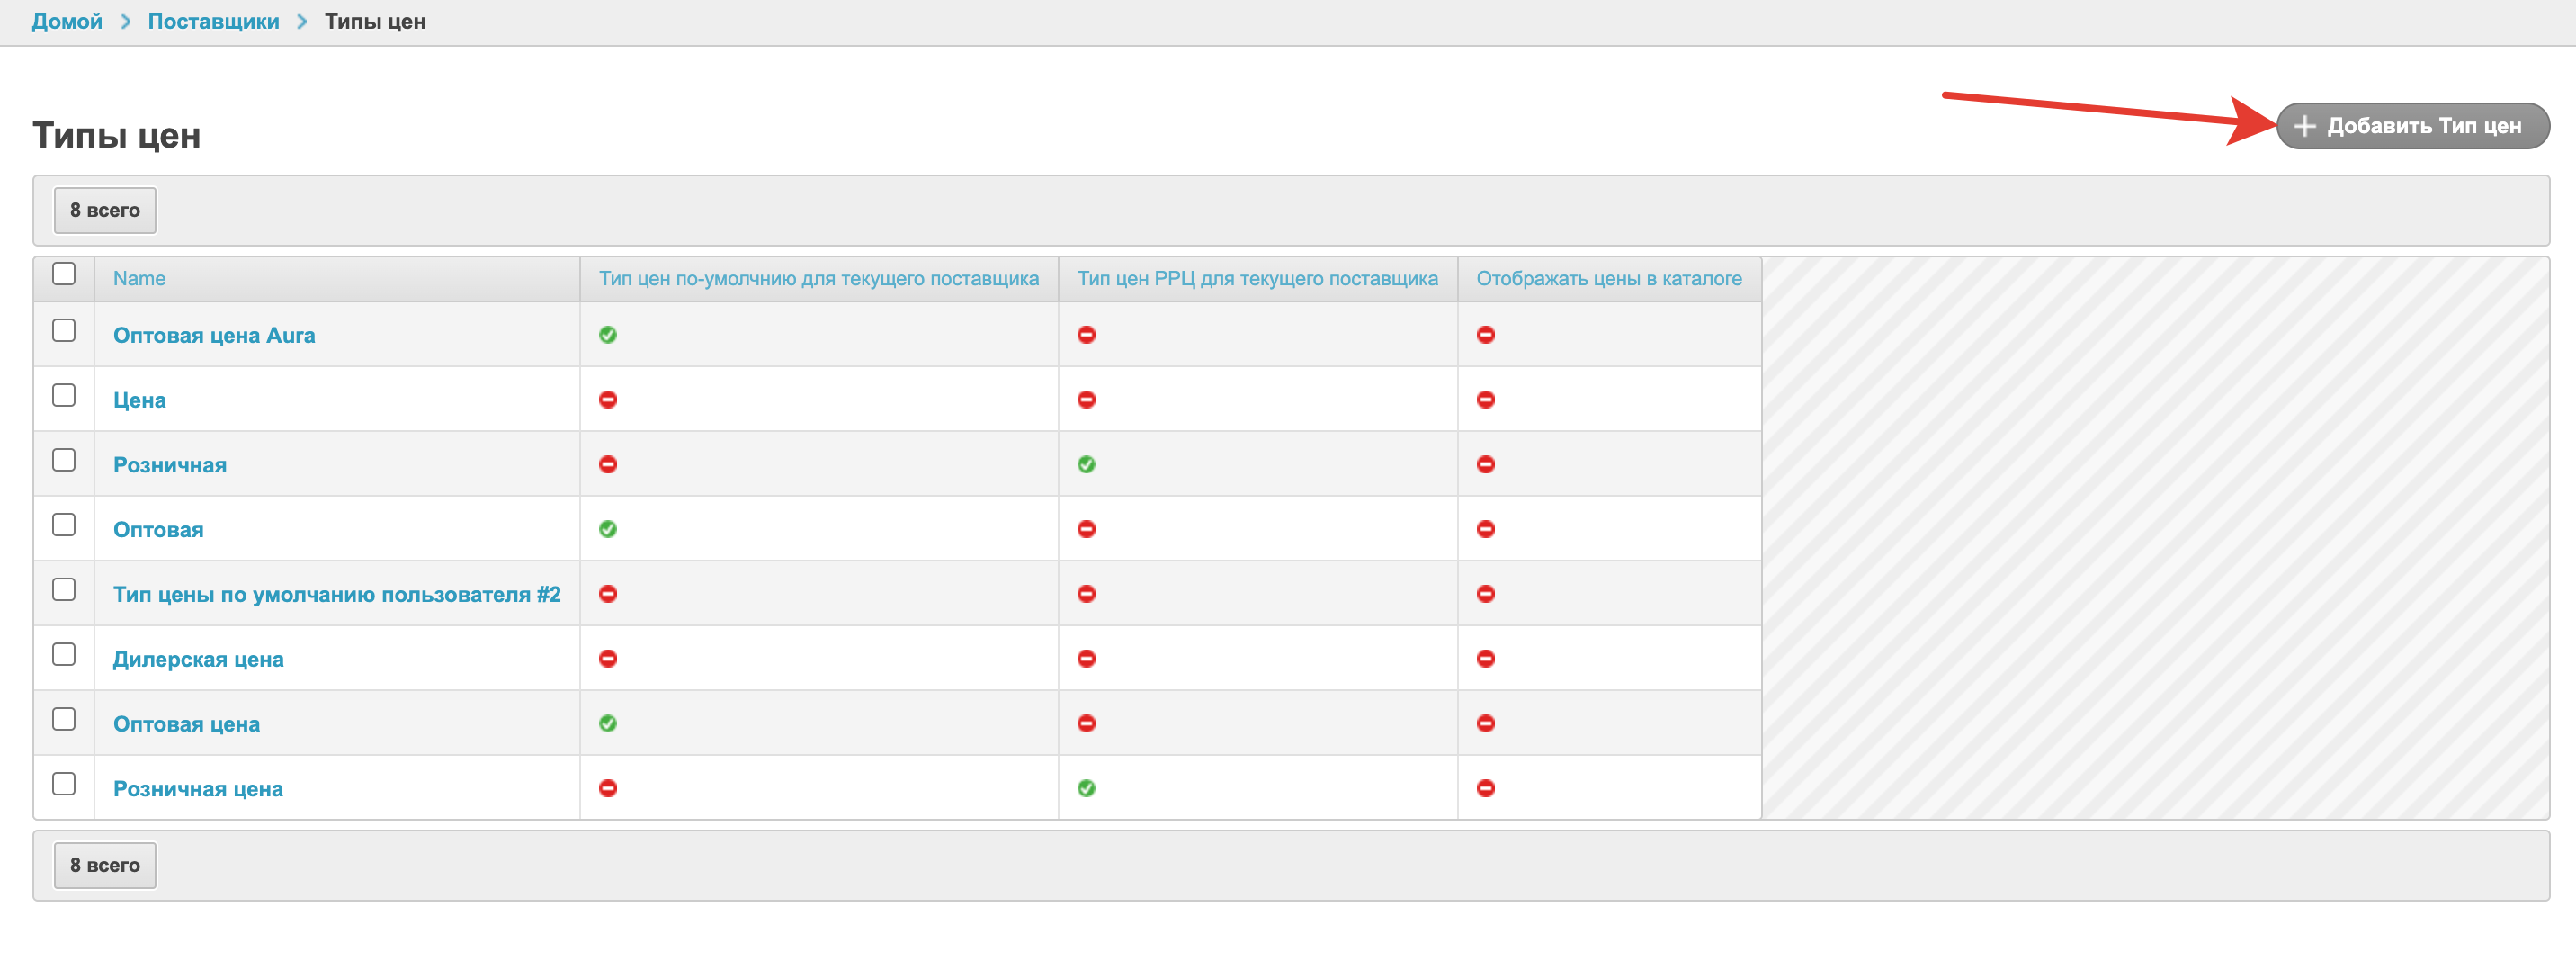The width and height of the screenshot is (2576, 961).
Task: Click the top 8 всего counter button
Action: (x=105, y=210)
